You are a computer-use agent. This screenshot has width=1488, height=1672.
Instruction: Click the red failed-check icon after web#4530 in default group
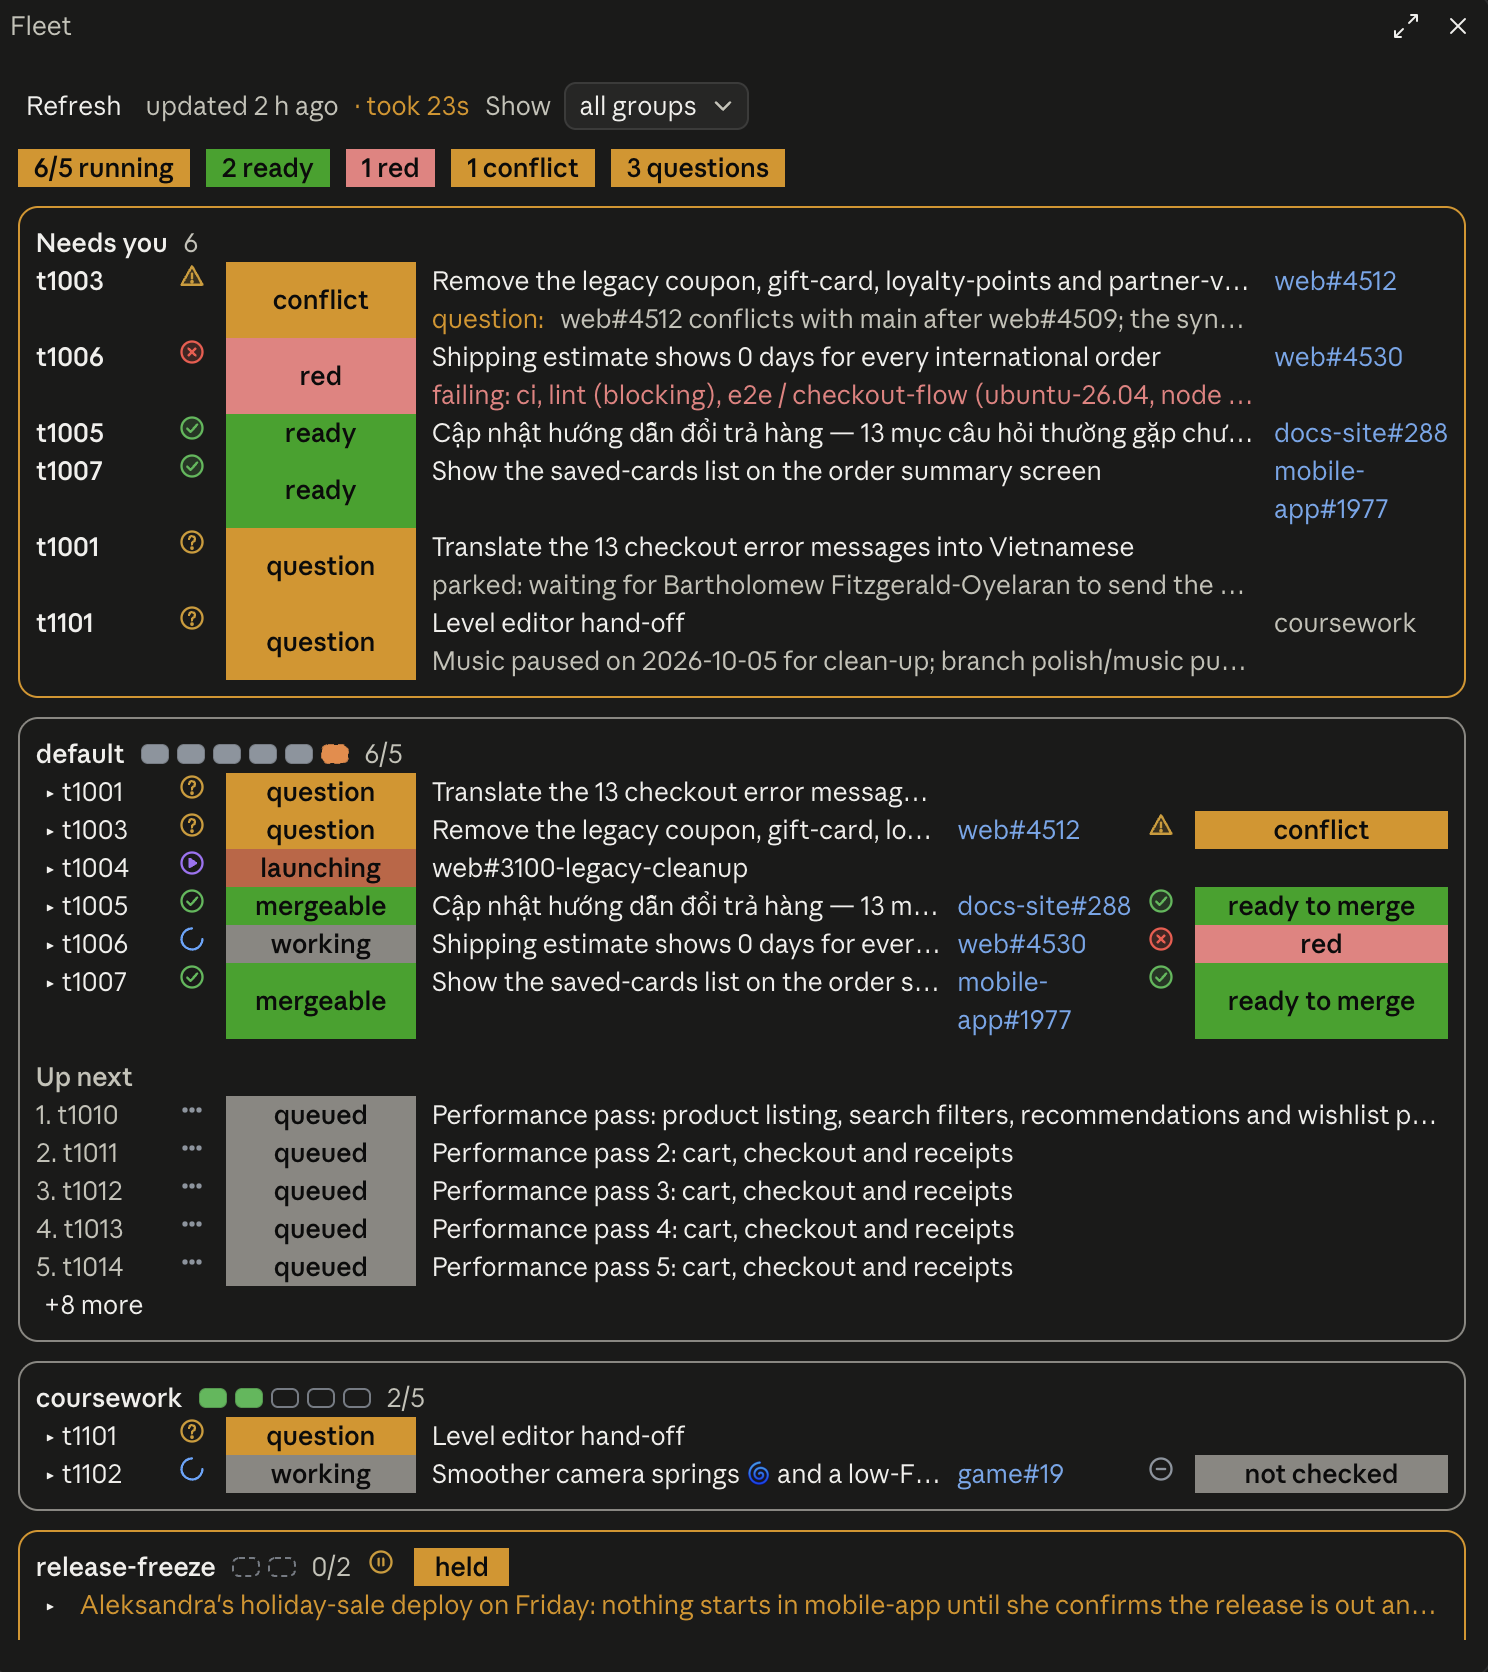tap(1161, 939)
